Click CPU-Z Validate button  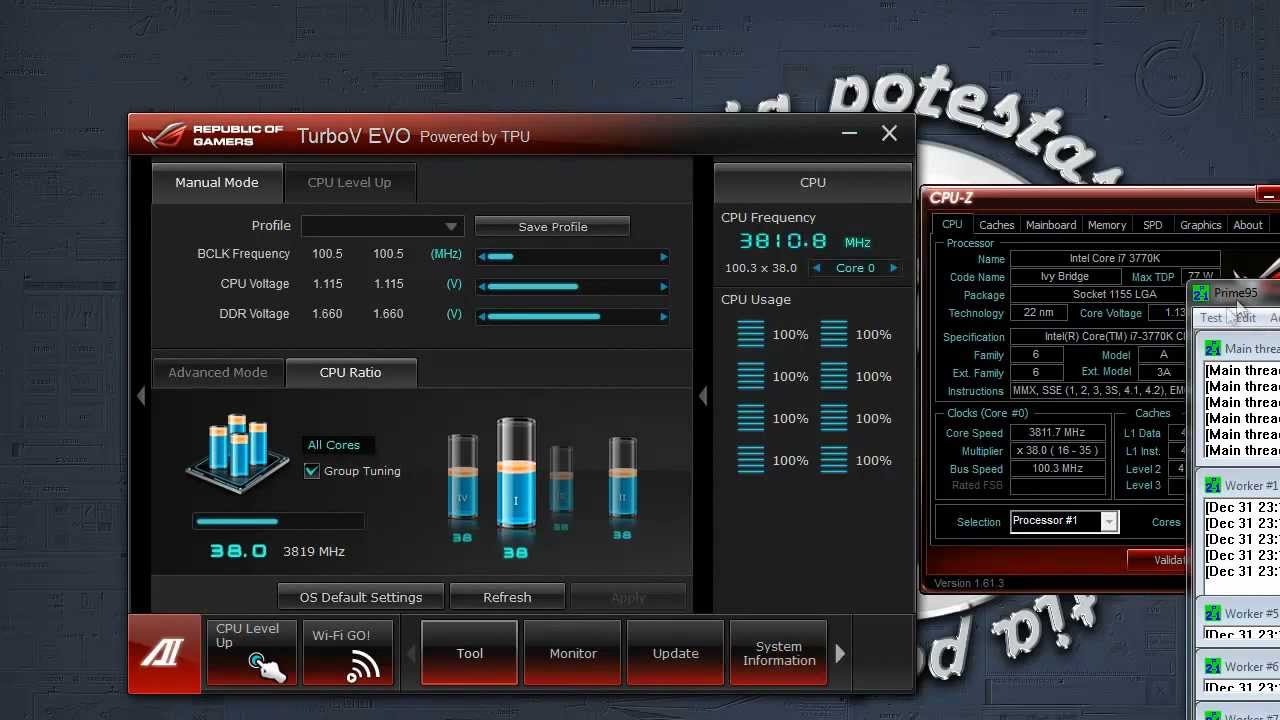pyautogui.click(x=1158, y=560)
